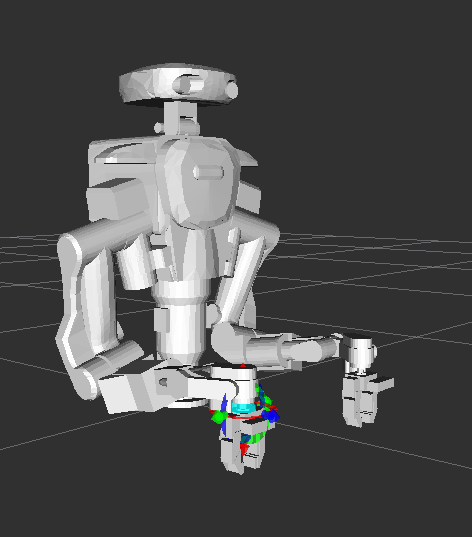The height and width of the screenshot is (537, 472).
Task: Select the red downward arrow on gripper
Action: click(x=244, y=449)
